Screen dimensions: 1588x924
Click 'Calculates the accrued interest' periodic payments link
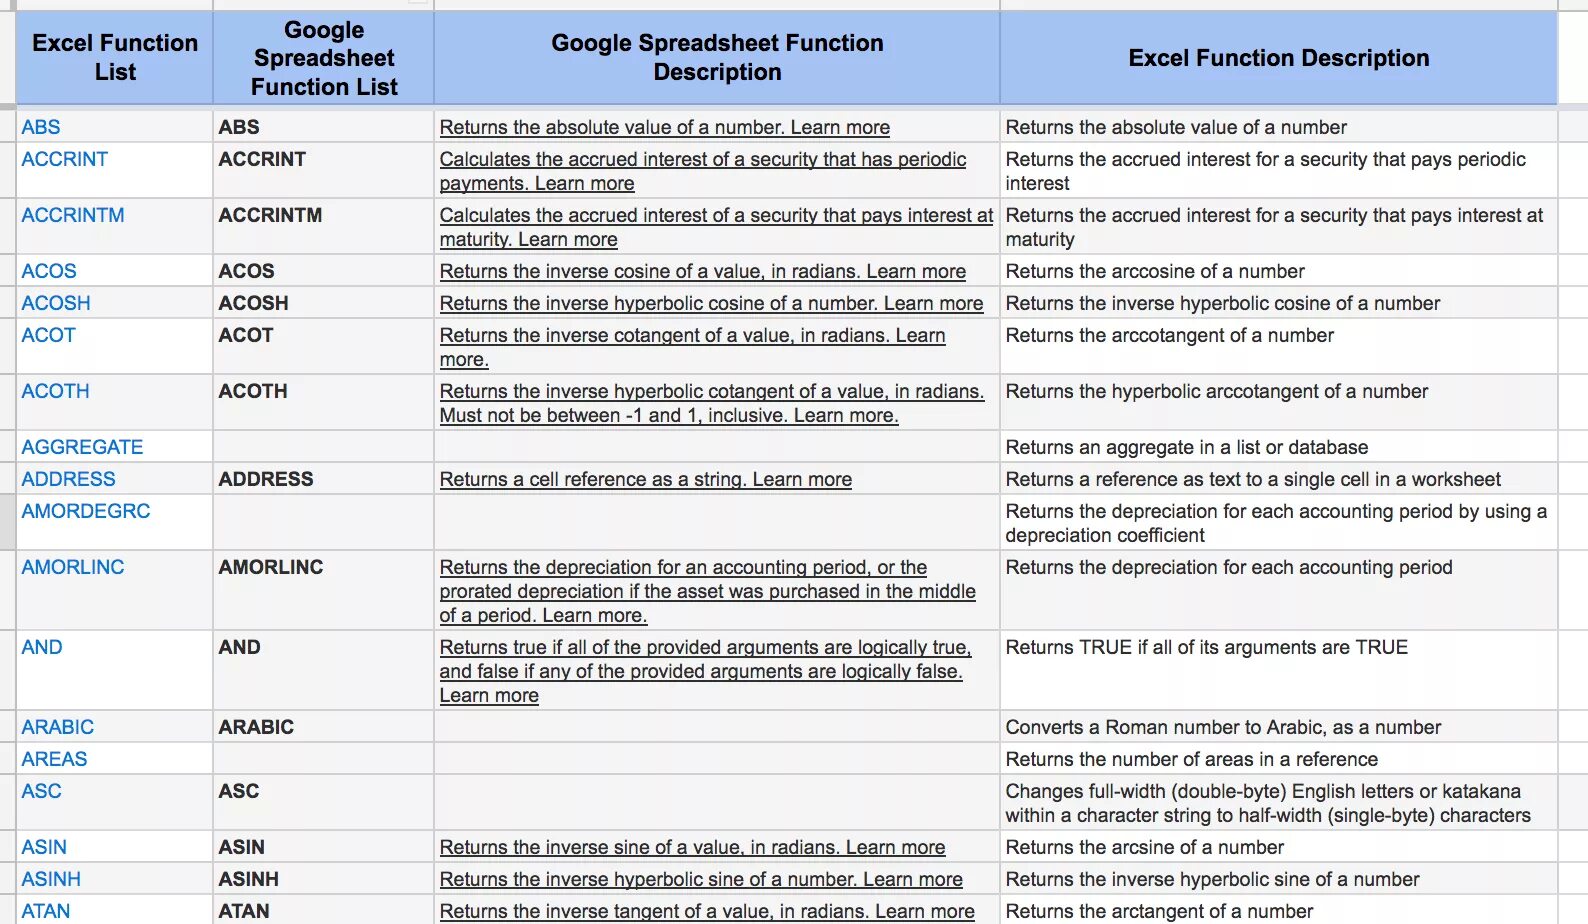point(703,171)
